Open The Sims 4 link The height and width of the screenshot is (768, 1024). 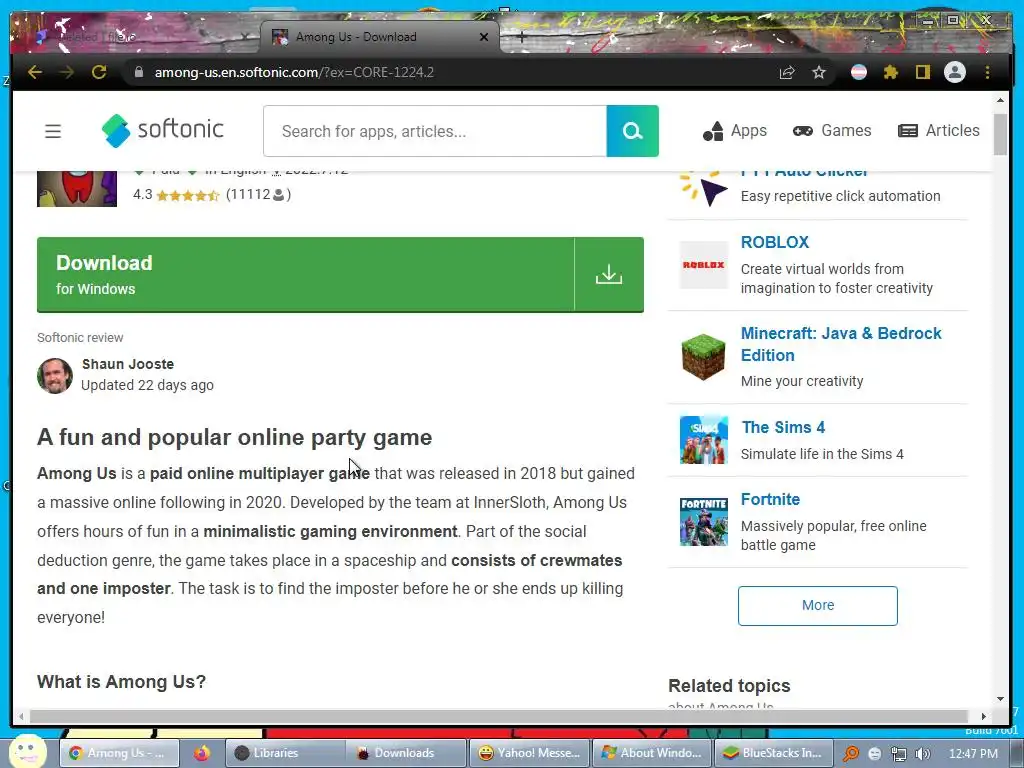tap(783, 427)
